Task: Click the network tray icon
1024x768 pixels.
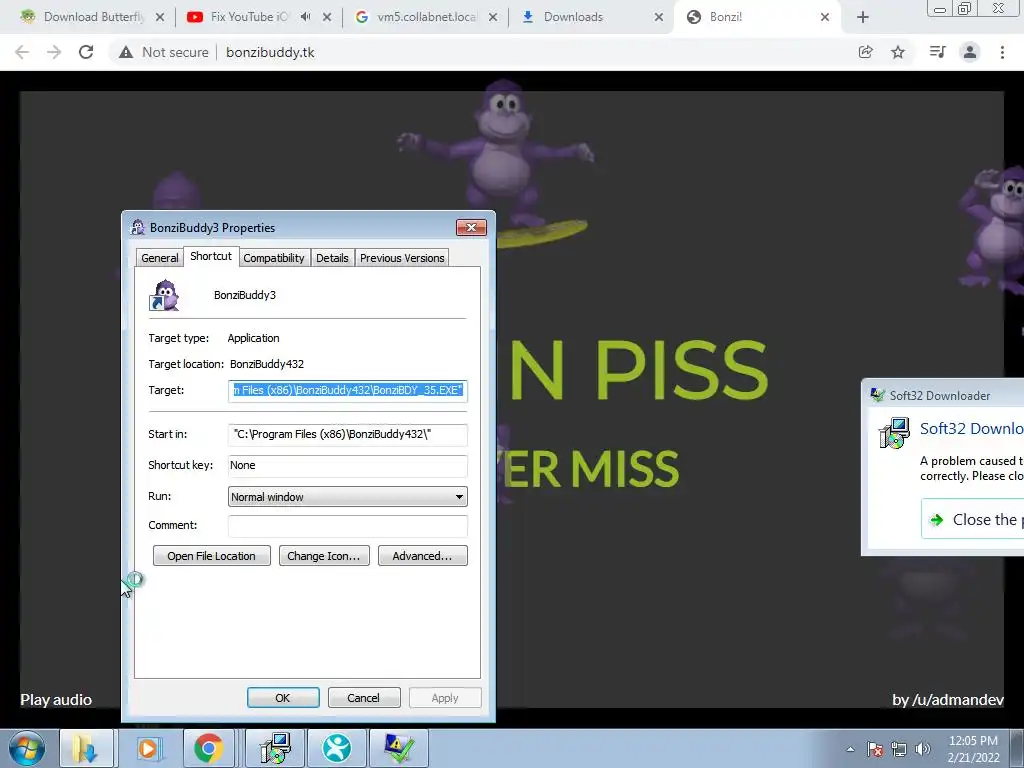Action: point(899,749)
